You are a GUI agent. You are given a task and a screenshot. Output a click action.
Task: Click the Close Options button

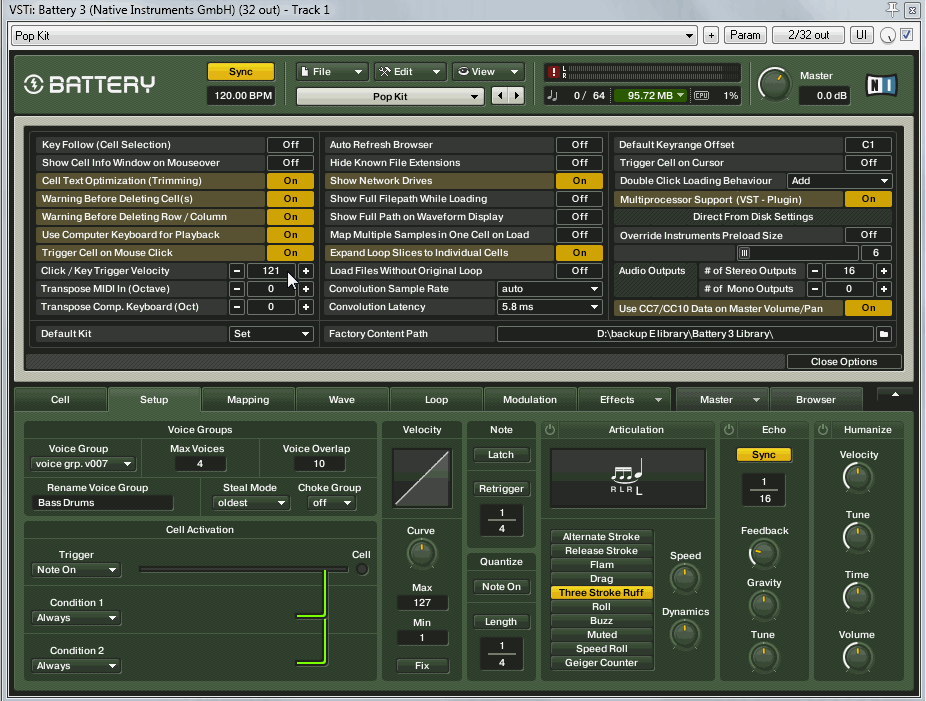(844, 361)
